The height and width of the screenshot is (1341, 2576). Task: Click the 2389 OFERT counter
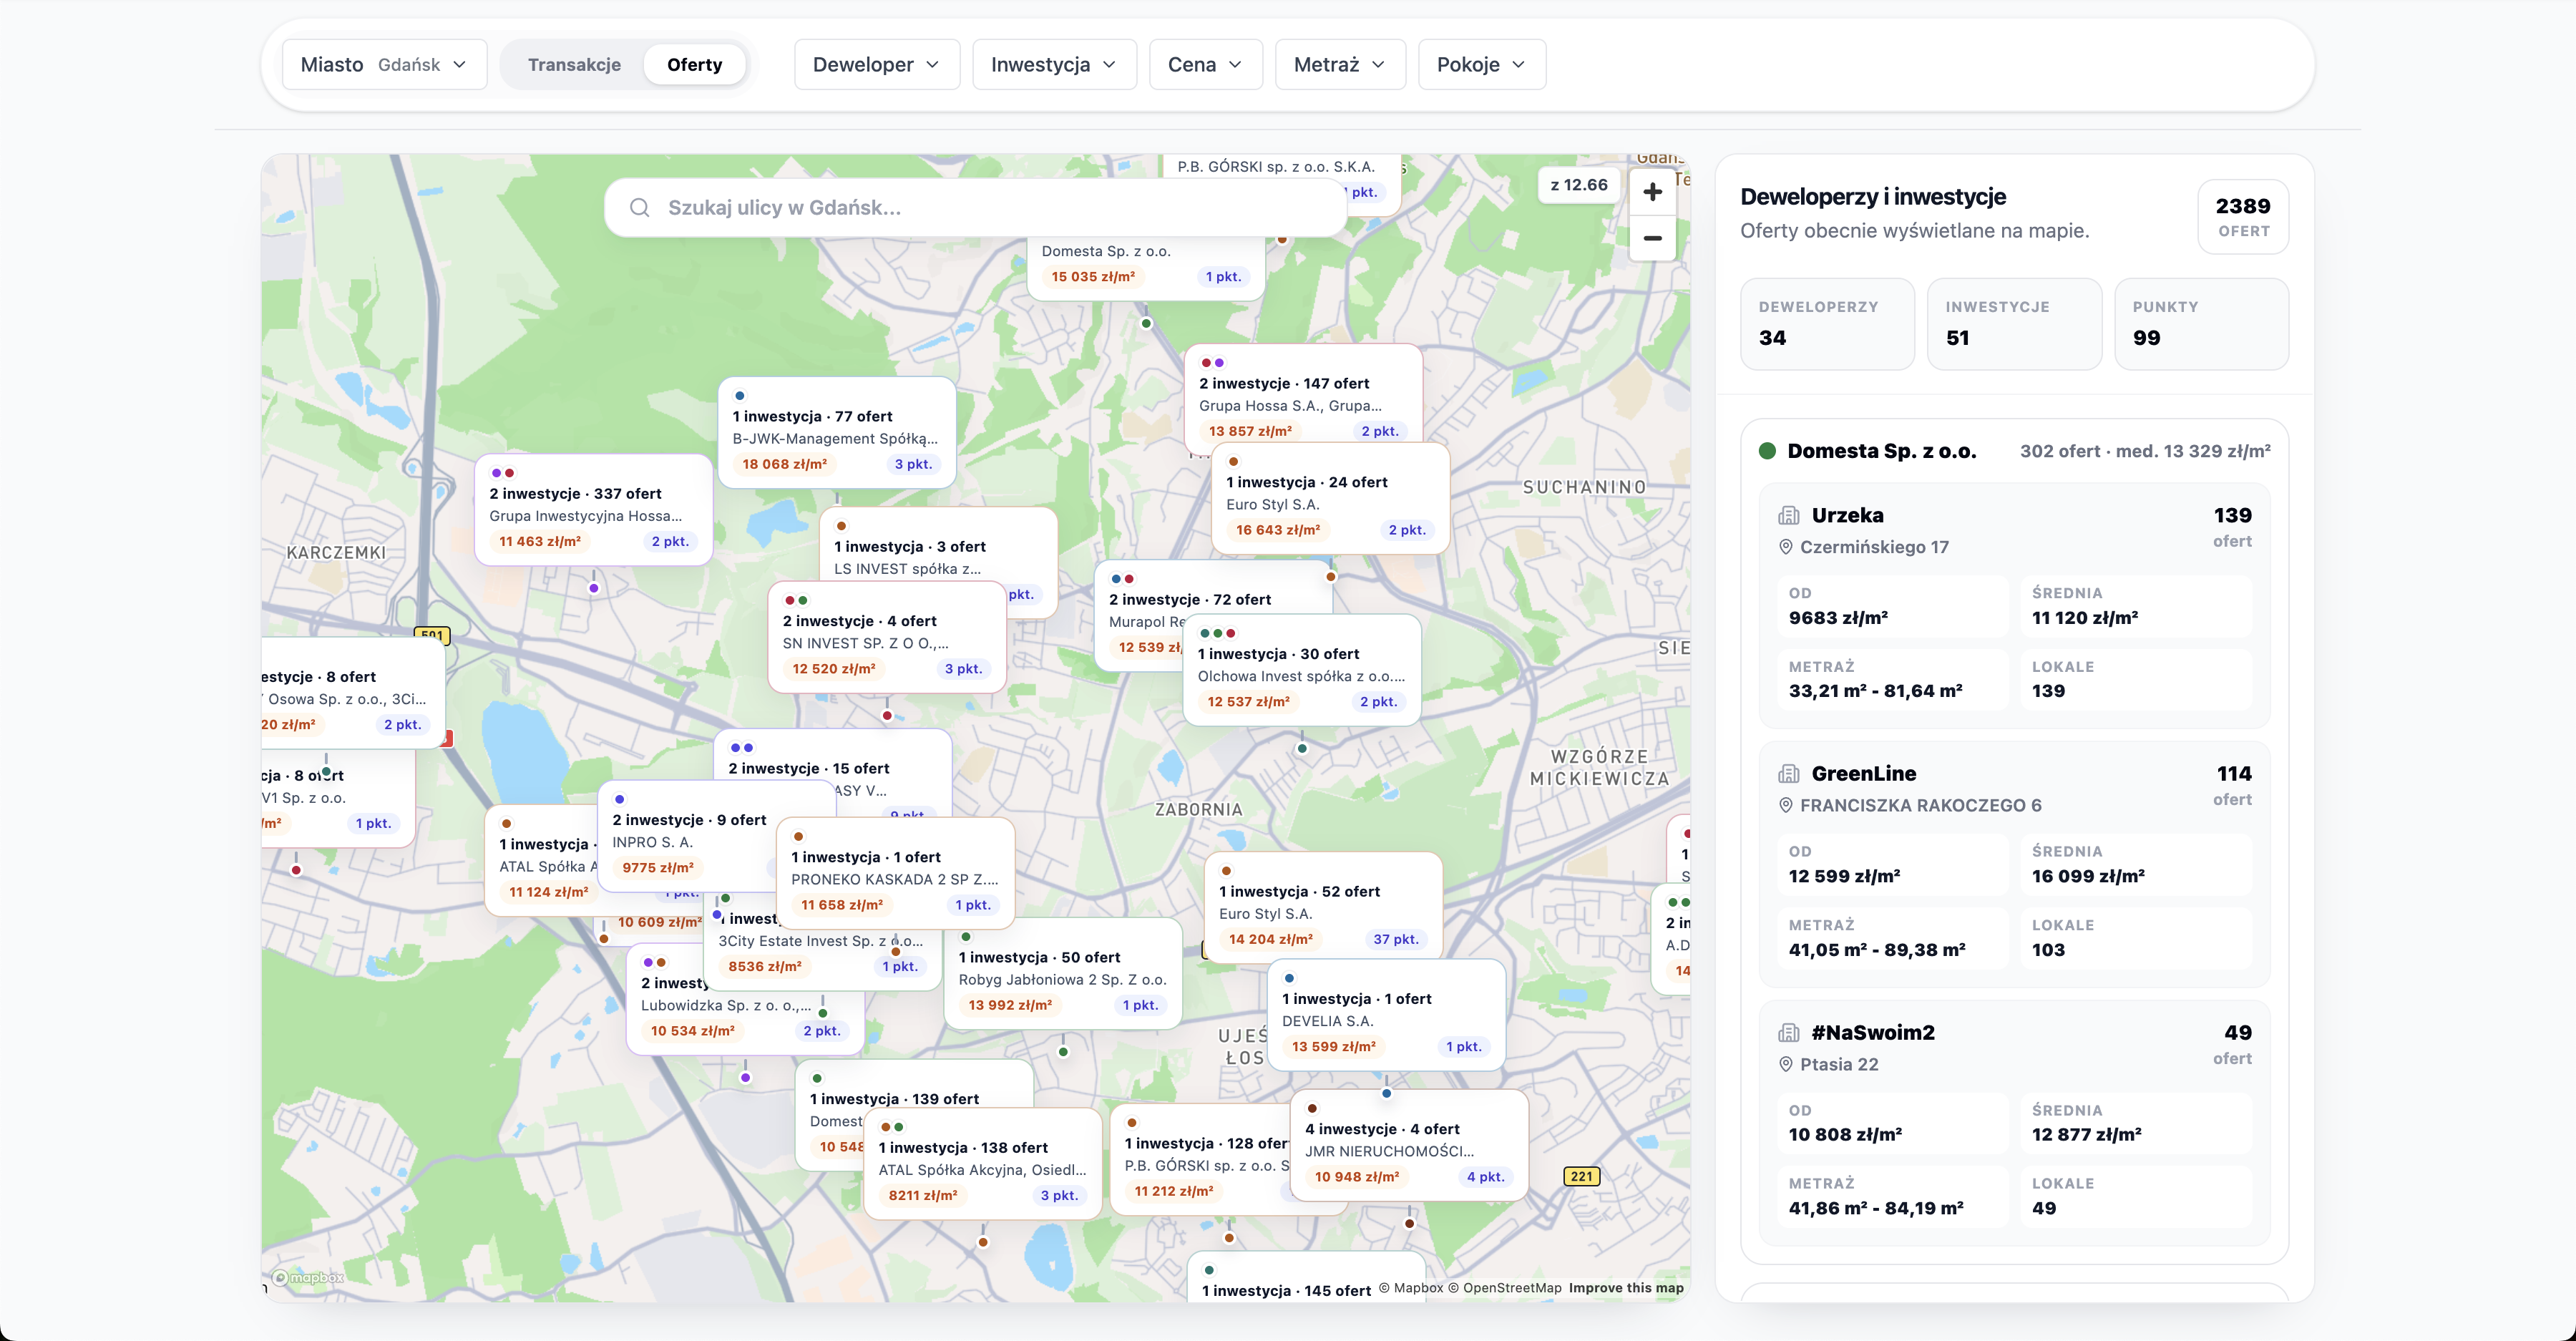click(x=2243, y=216)
